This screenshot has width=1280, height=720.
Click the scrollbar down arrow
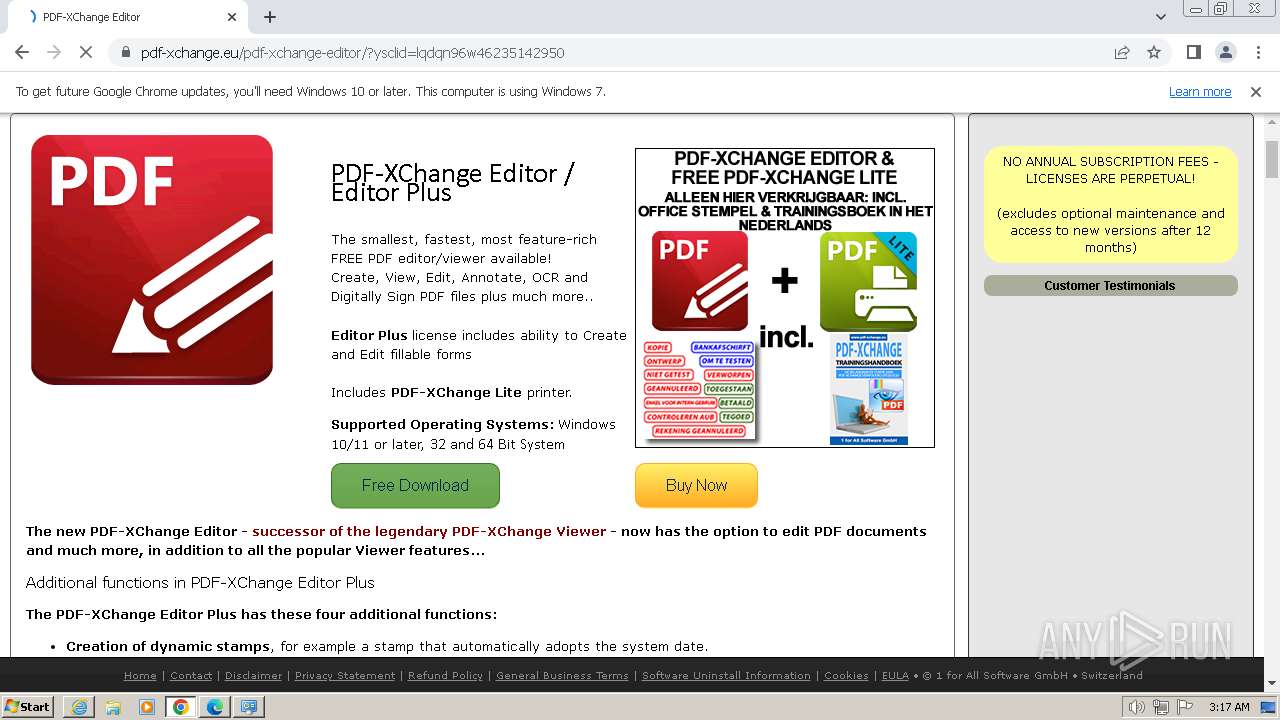pyautogui.click(x=1272, y=684)
